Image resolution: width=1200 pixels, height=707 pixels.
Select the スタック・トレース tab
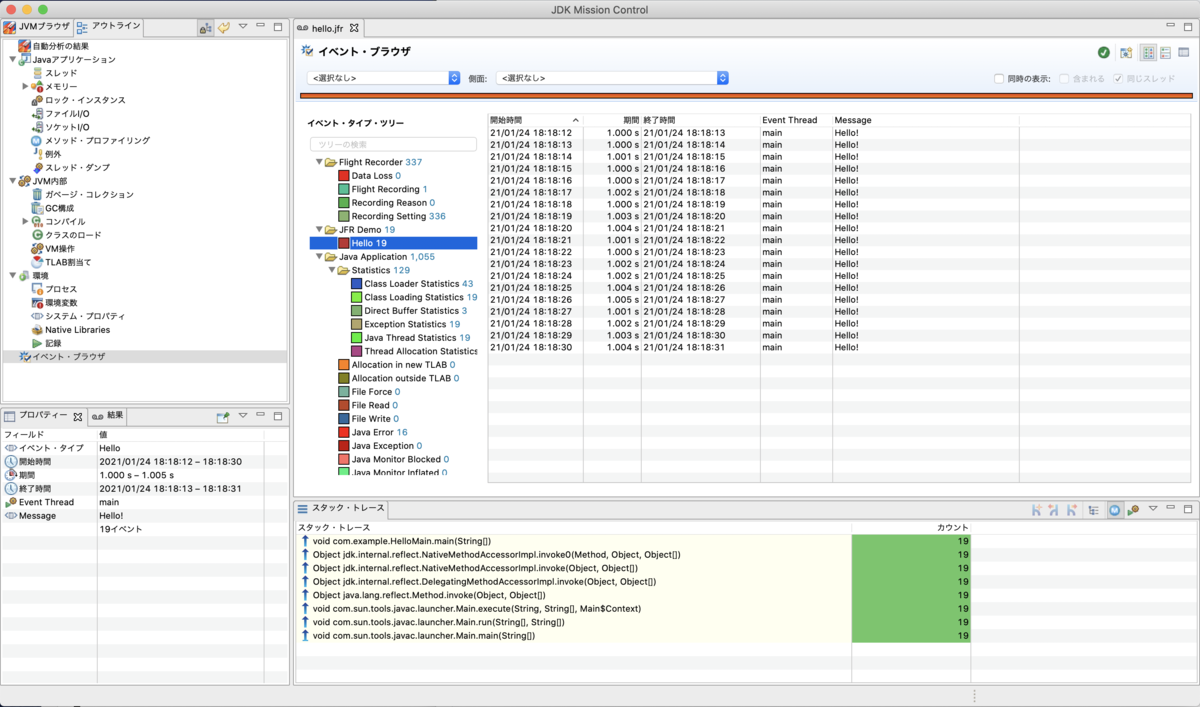(x=340, y=509)
